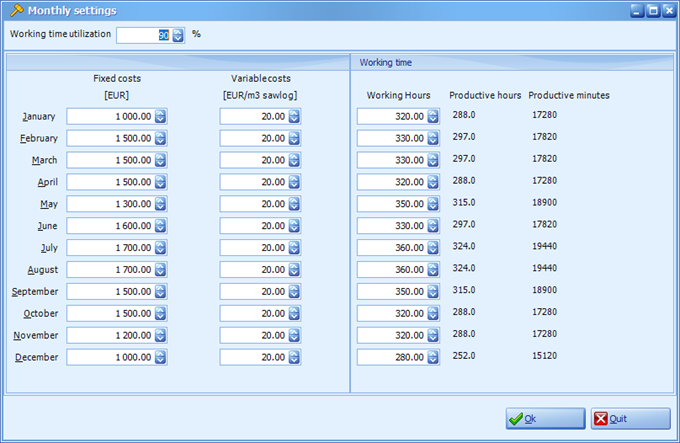Click the Productive minutes column heading
The image size is (680, 443).
[x=569, y=95]
